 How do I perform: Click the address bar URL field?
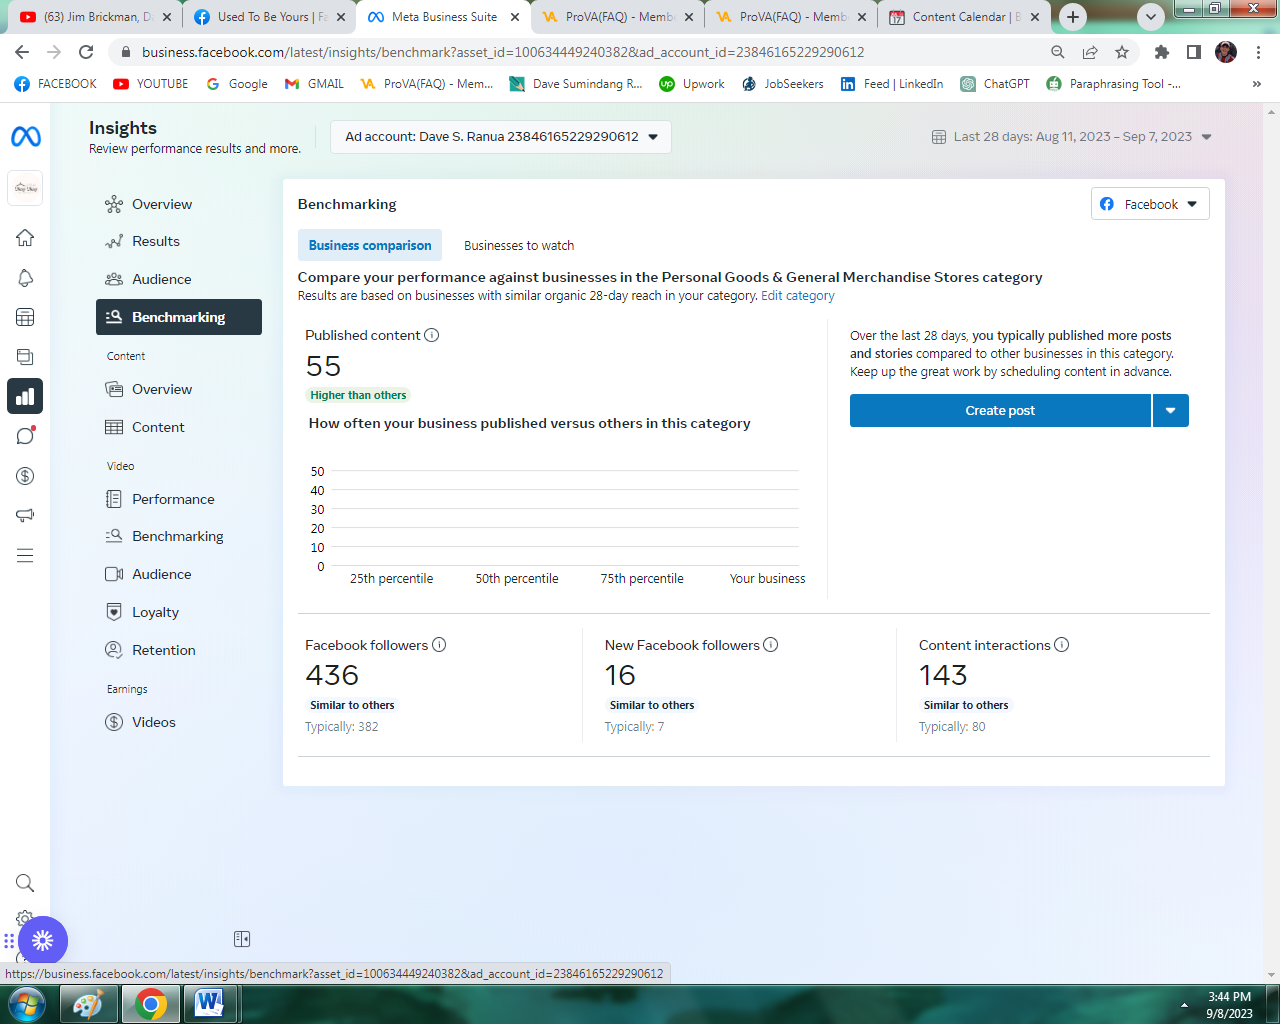[x=502, y=52]
